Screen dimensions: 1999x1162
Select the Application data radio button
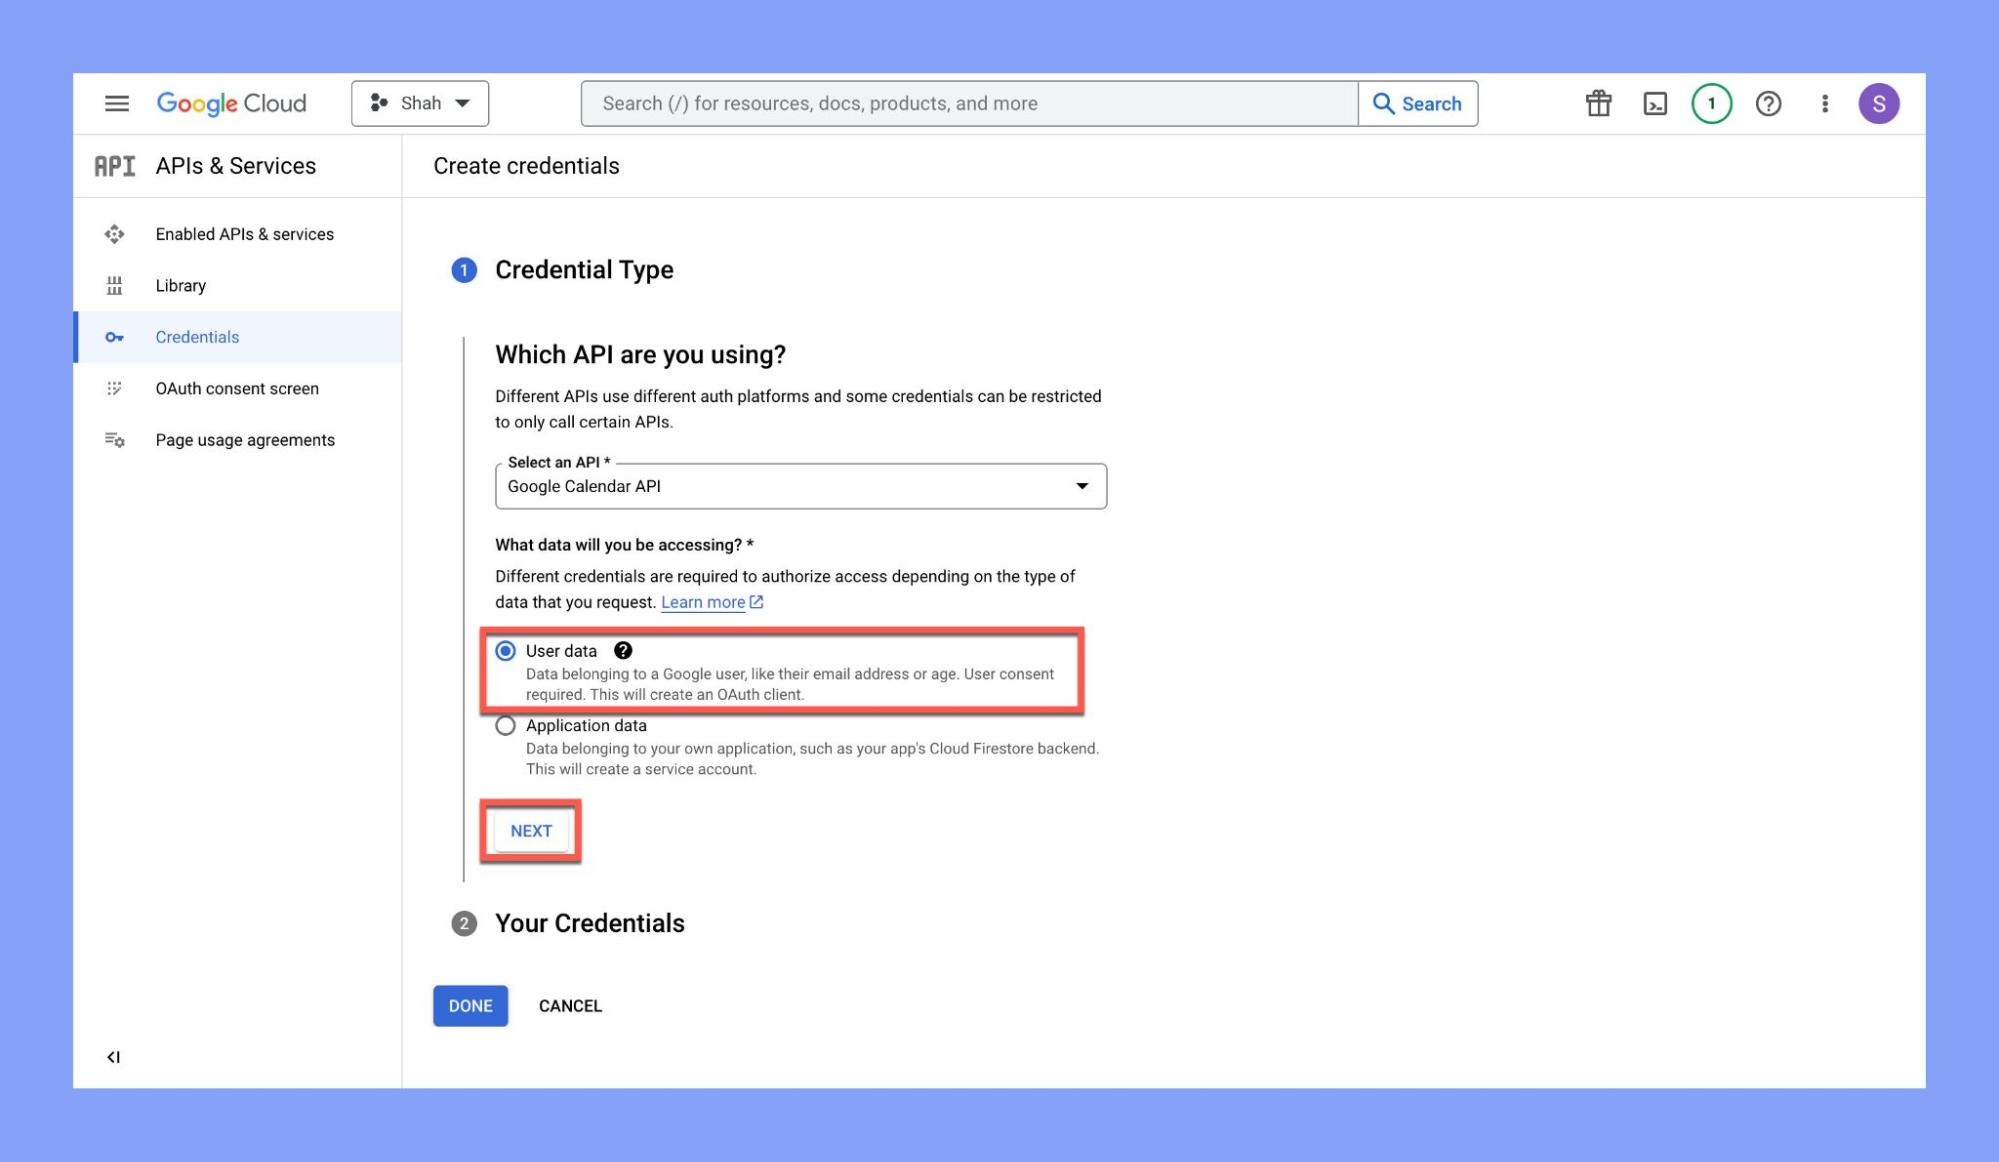pyautogui.click(x=505, y=725)
